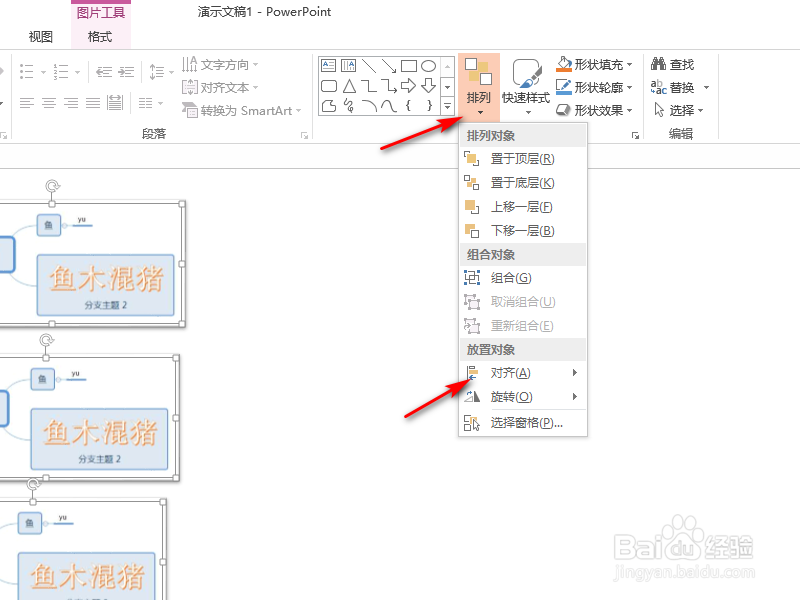Screen dimensions: 800x600
Task: Click the Replace (替换) icon
Action: (x=658, y=86)
